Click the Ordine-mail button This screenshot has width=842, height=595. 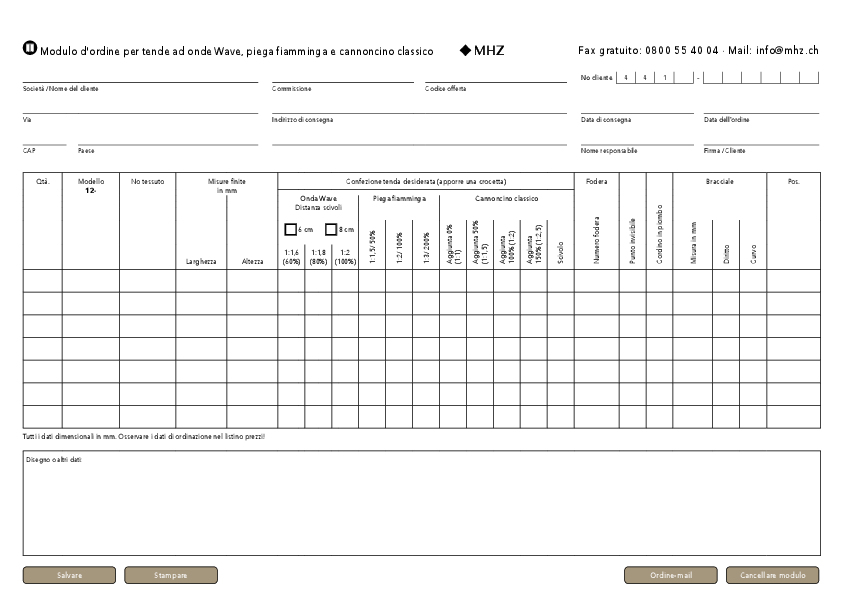coord(670,575)
